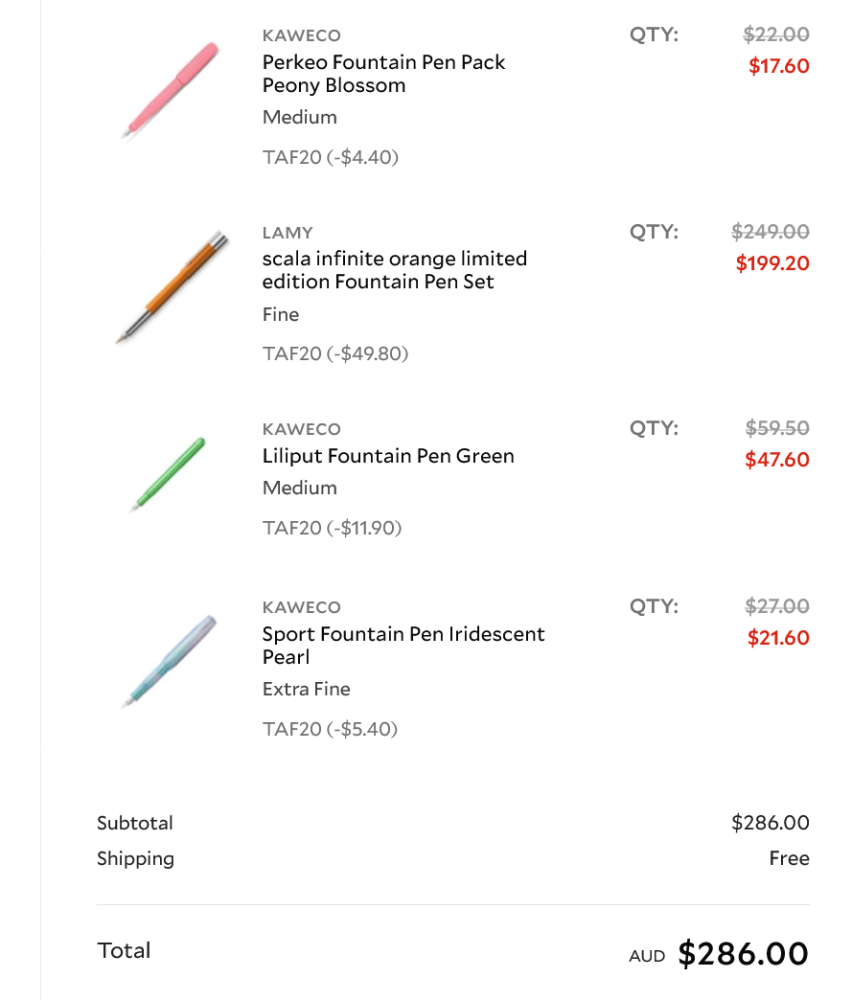Open the scala infinite orange Fountain Pen Set
852x1000 pixels.
click(393, 270)
